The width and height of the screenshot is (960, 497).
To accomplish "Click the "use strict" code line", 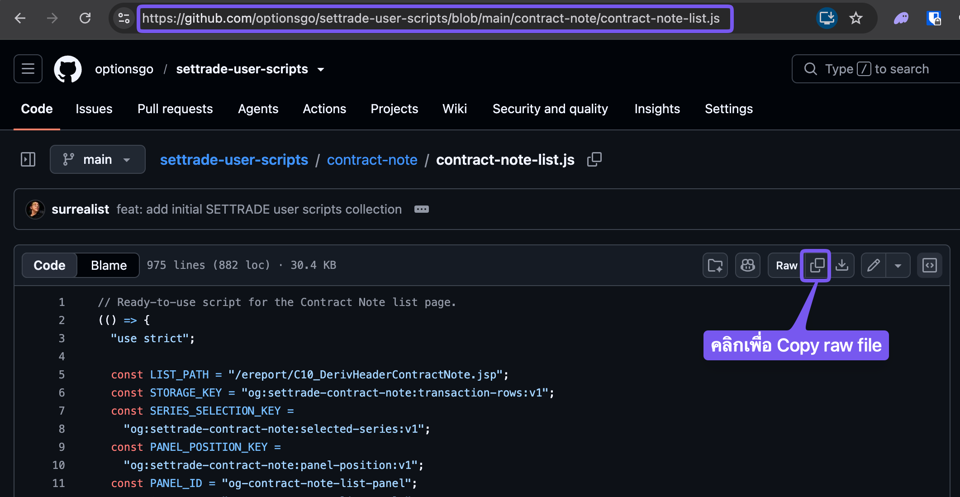I will 152,338.
